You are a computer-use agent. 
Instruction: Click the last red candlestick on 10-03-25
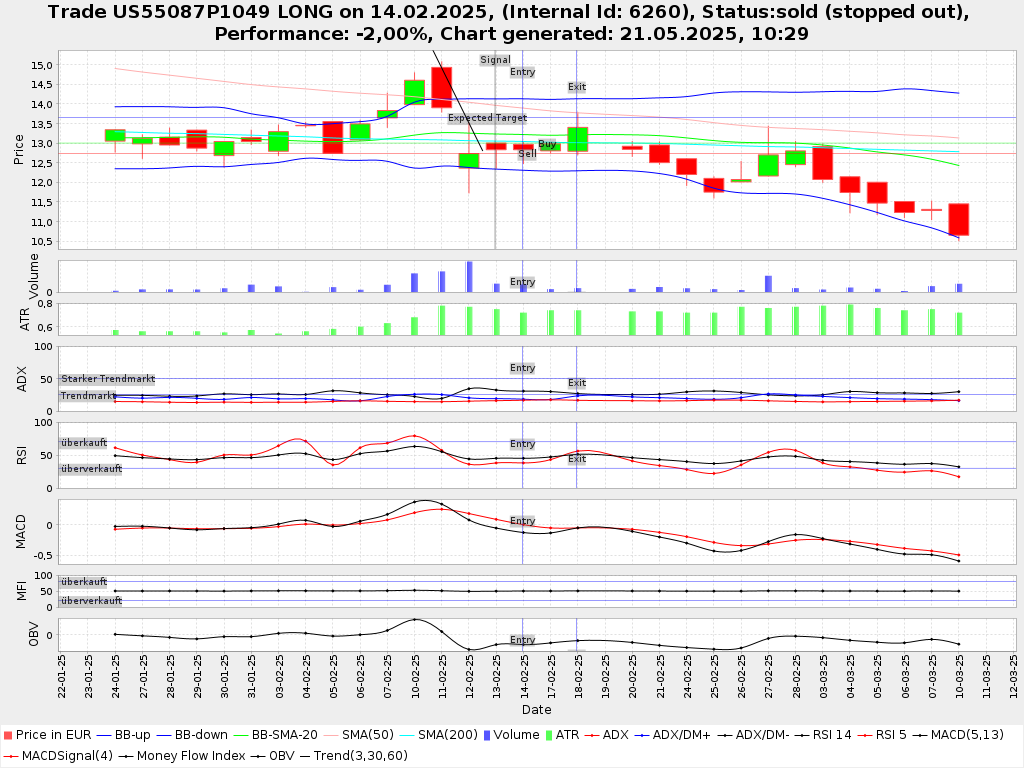click(958, 219)
